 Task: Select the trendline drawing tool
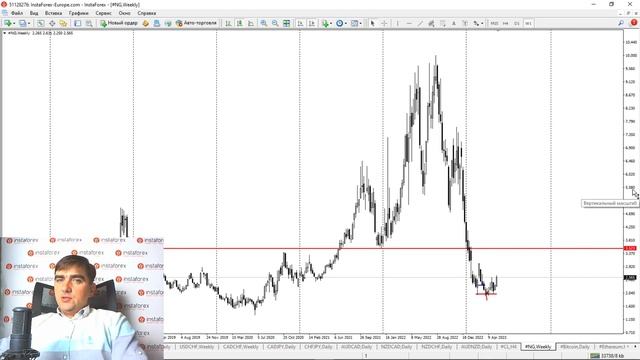[x=420, y=23]
